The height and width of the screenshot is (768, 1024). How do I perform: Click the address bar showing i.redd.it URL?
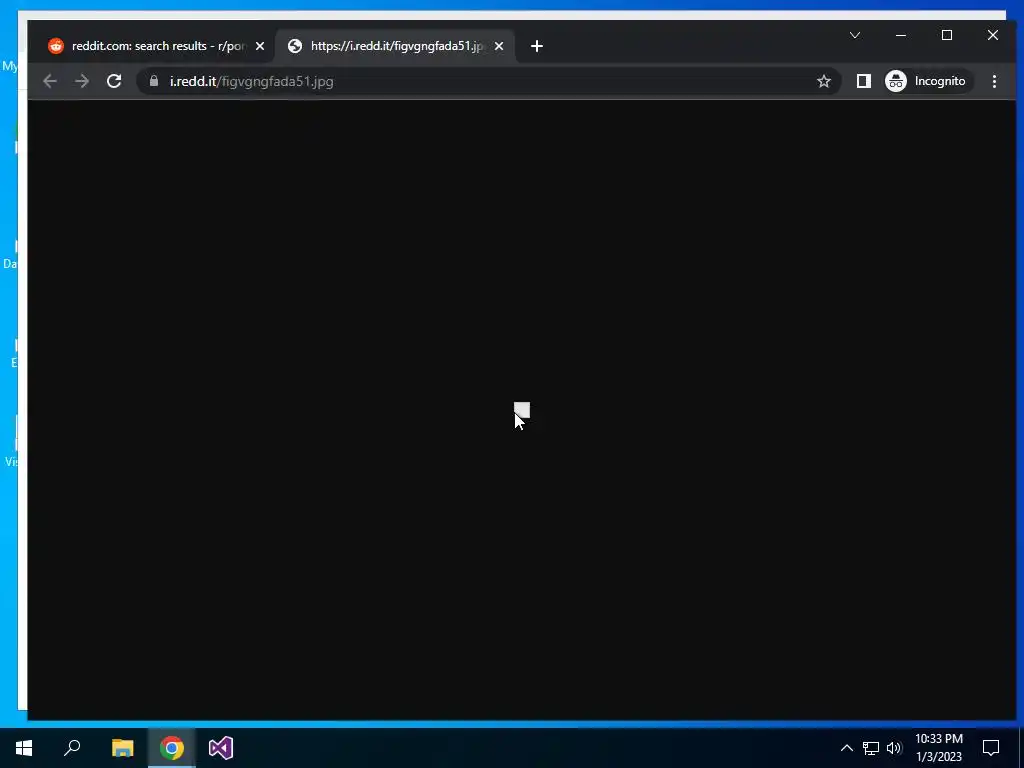pyautogui.click(x=488, y=81)
